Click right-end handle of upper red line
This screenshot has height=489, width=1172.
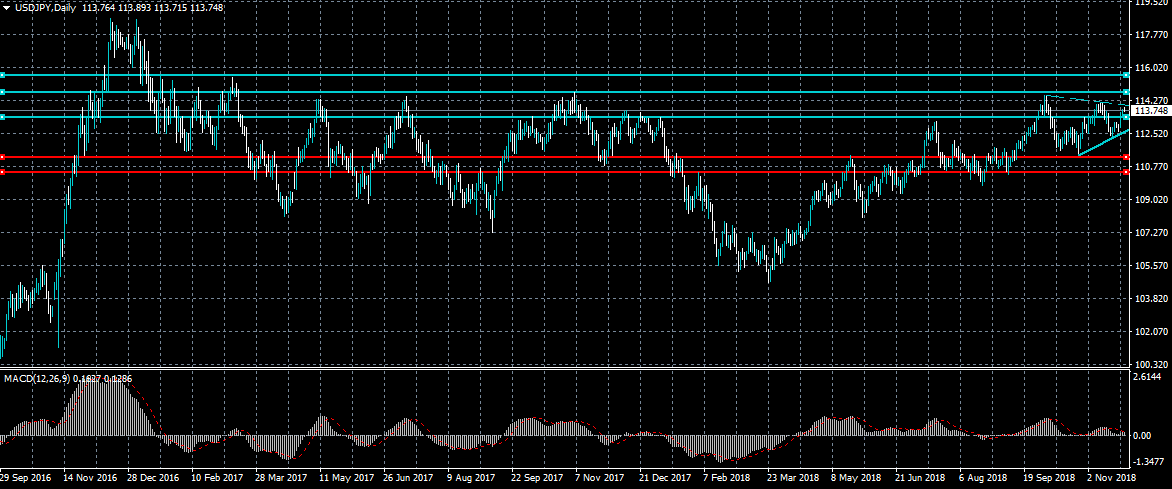tap(1126, 157)
